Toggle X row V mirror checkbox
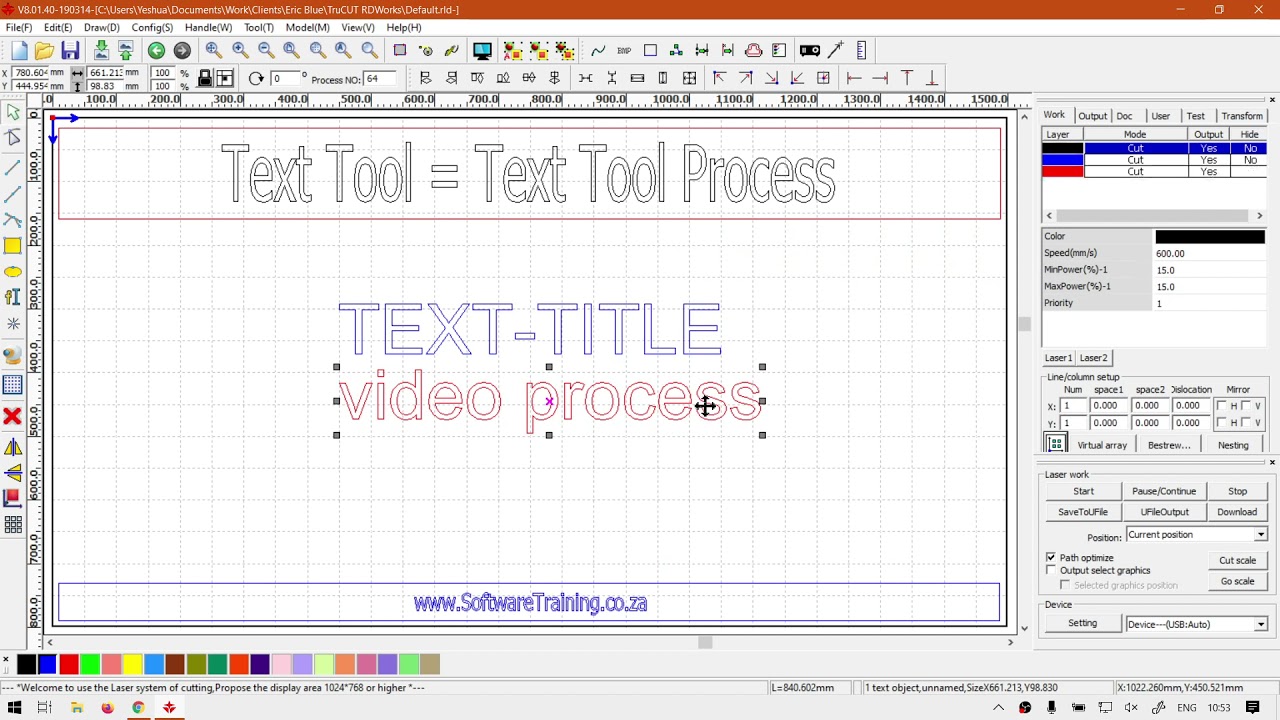This screenshot has width=1280, height=720. click(1246, 406)
